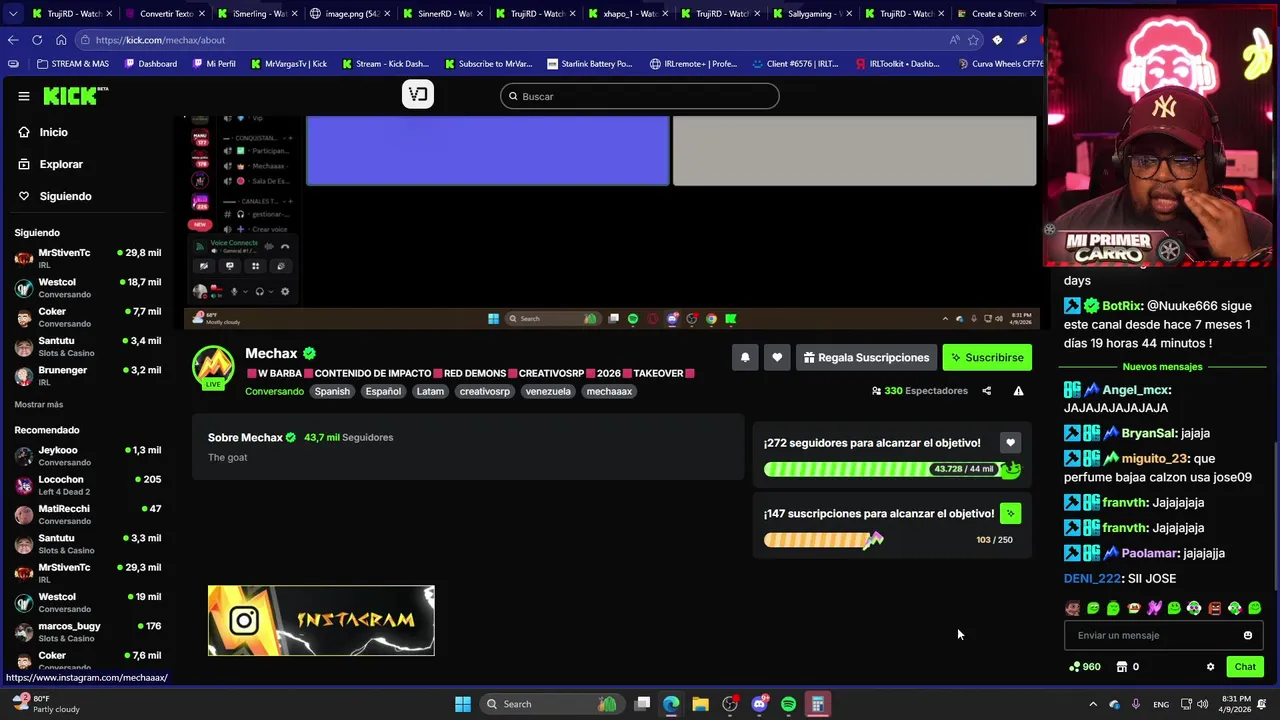This screenshot has height=720, width=1280.
Task: Select the venezuela tag
Action: 548,391
